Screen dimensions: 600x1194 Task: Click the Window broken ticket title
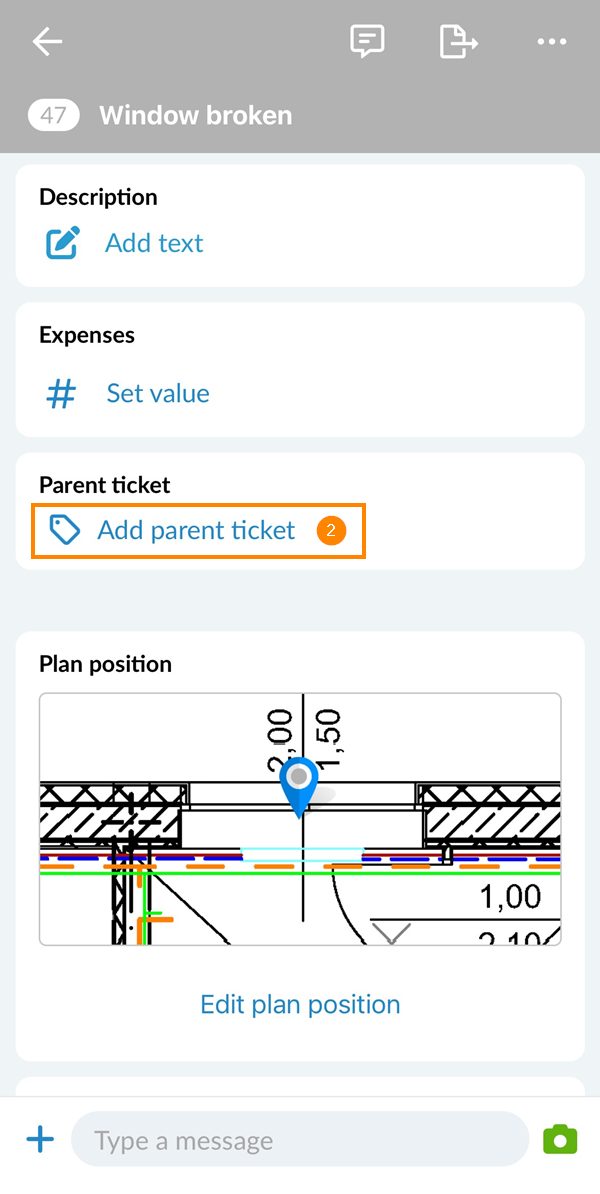(x=195, y=115)
